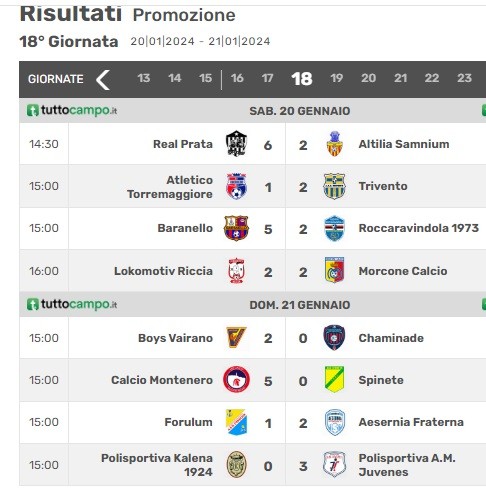Click the Real Prata team crest
Image resolution: width=486 pixels, height=492 pixels.
coord(236,144)
